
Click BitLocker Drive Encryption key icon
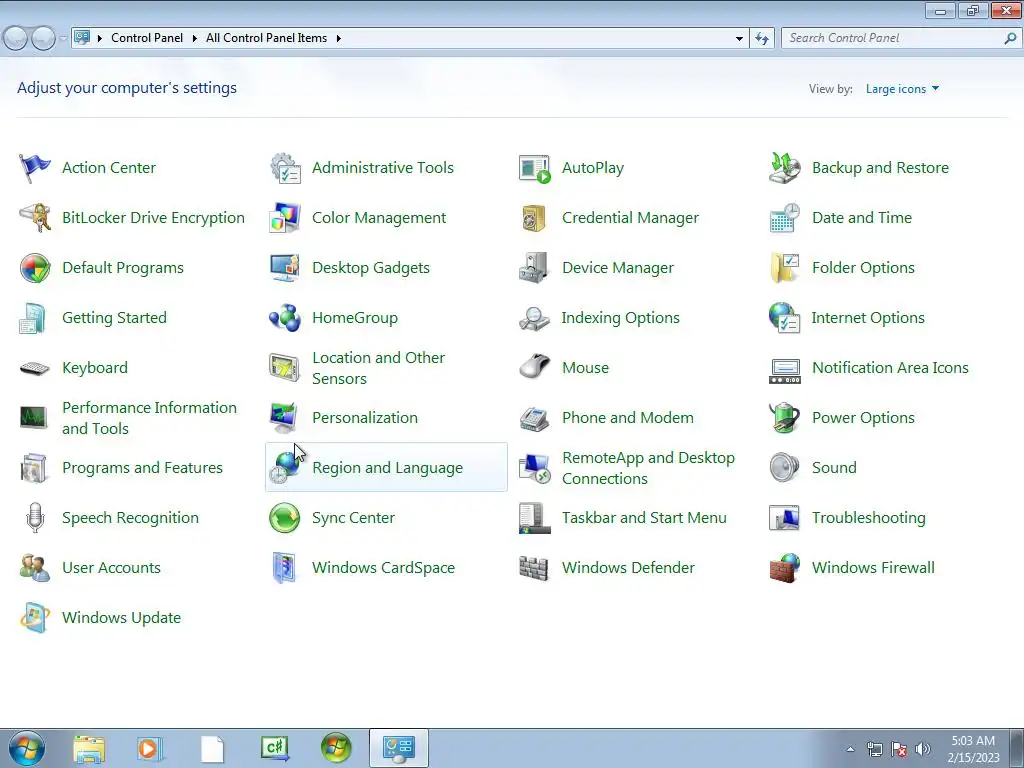(x=34, y=217)
